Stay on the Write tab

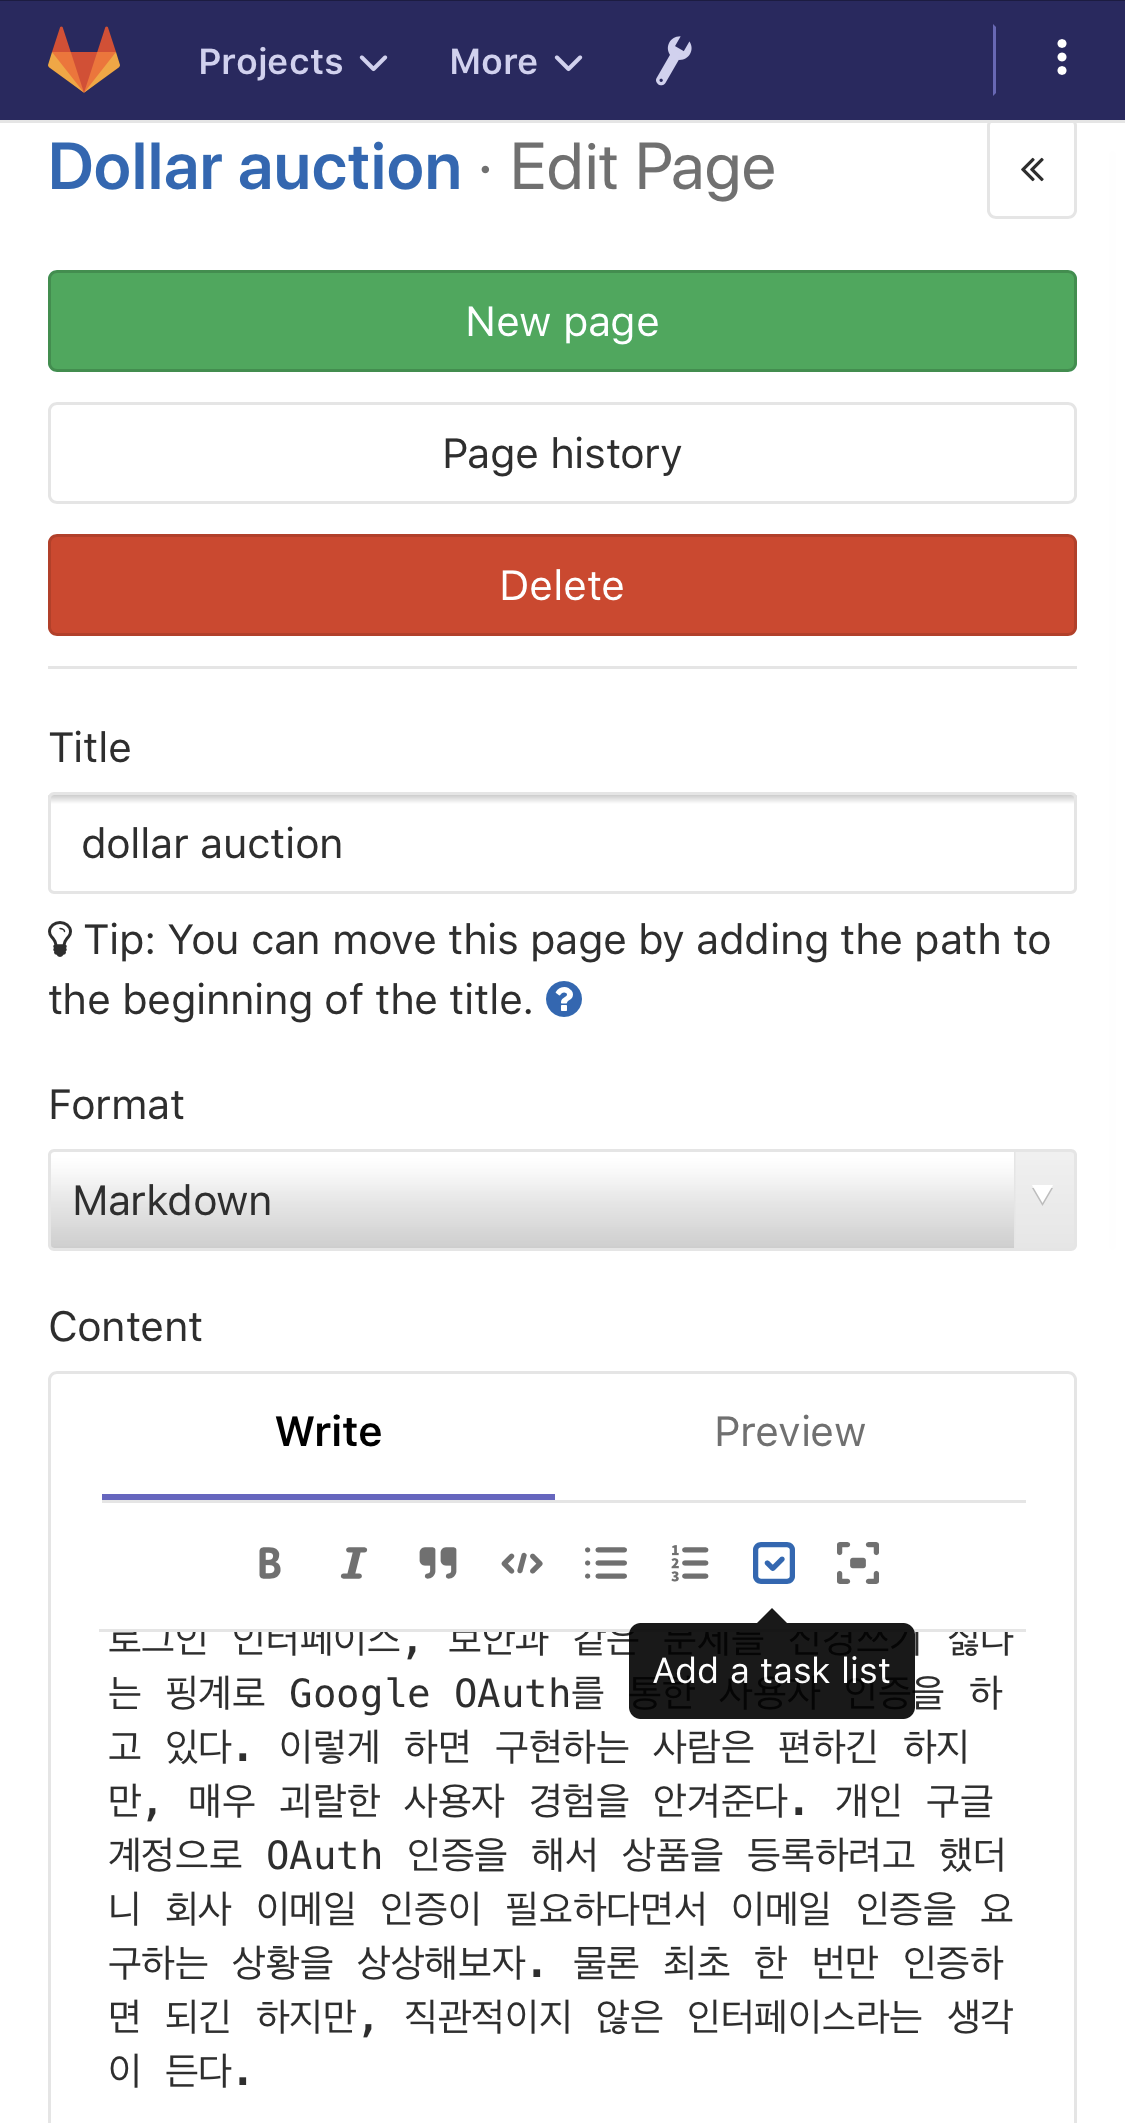328,1432
